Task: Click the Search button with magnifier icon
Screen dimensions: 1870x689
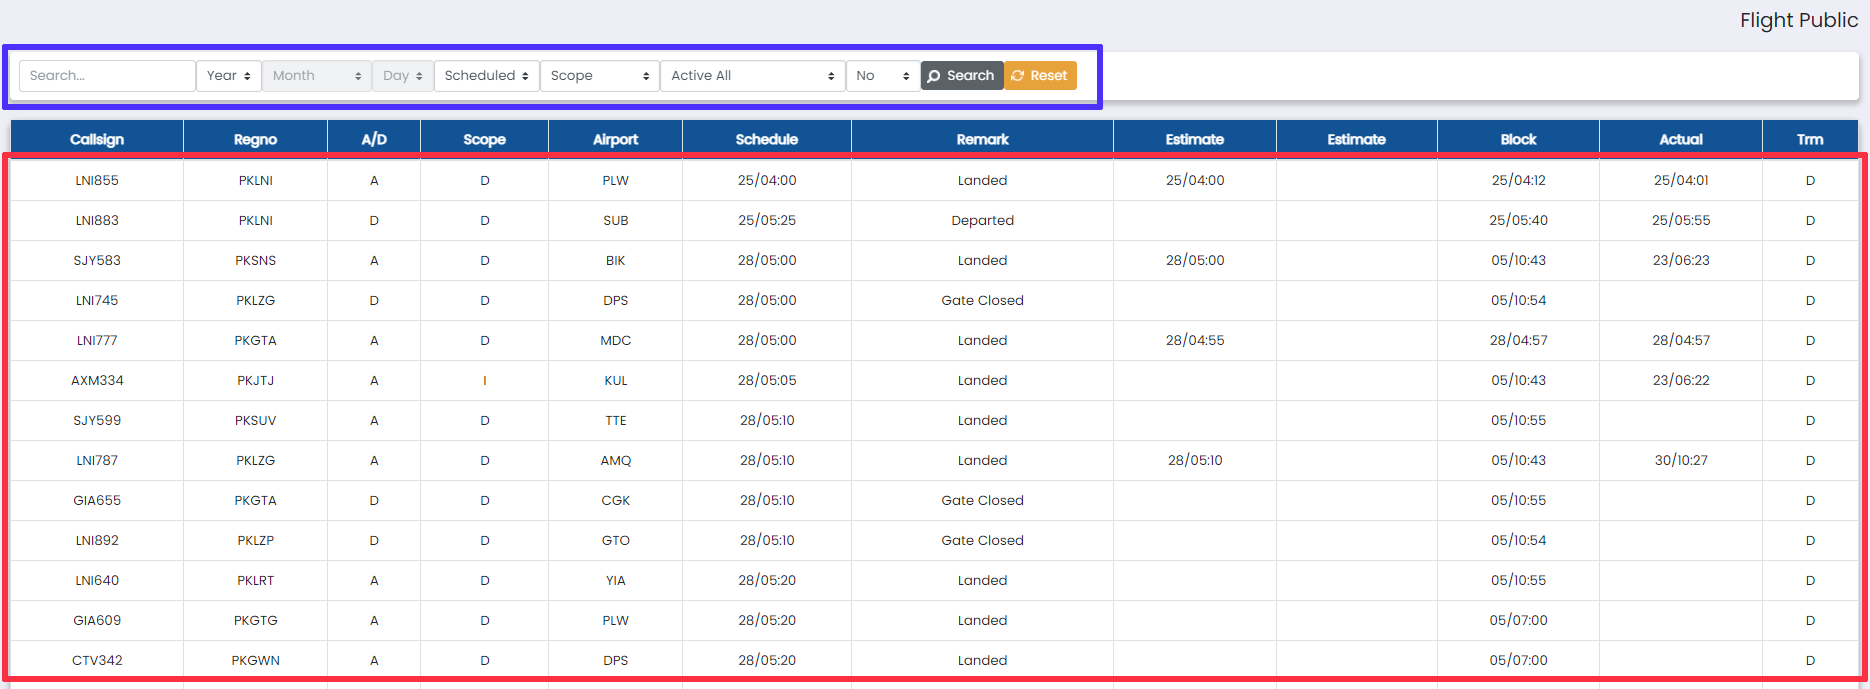Action: [x=962, y=76]
